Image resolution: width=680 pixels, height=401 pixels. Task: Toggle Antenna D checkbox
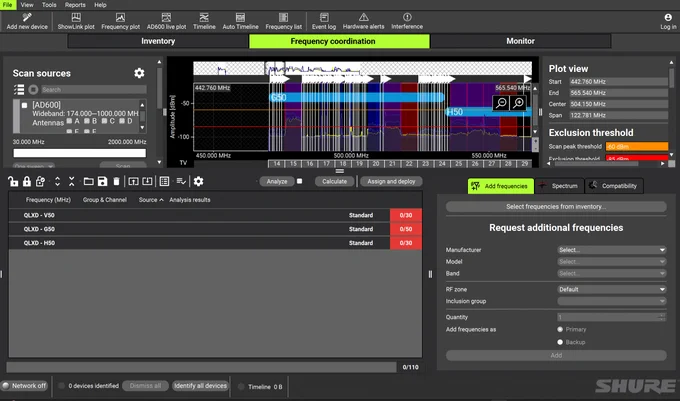(x=122, y=121)
